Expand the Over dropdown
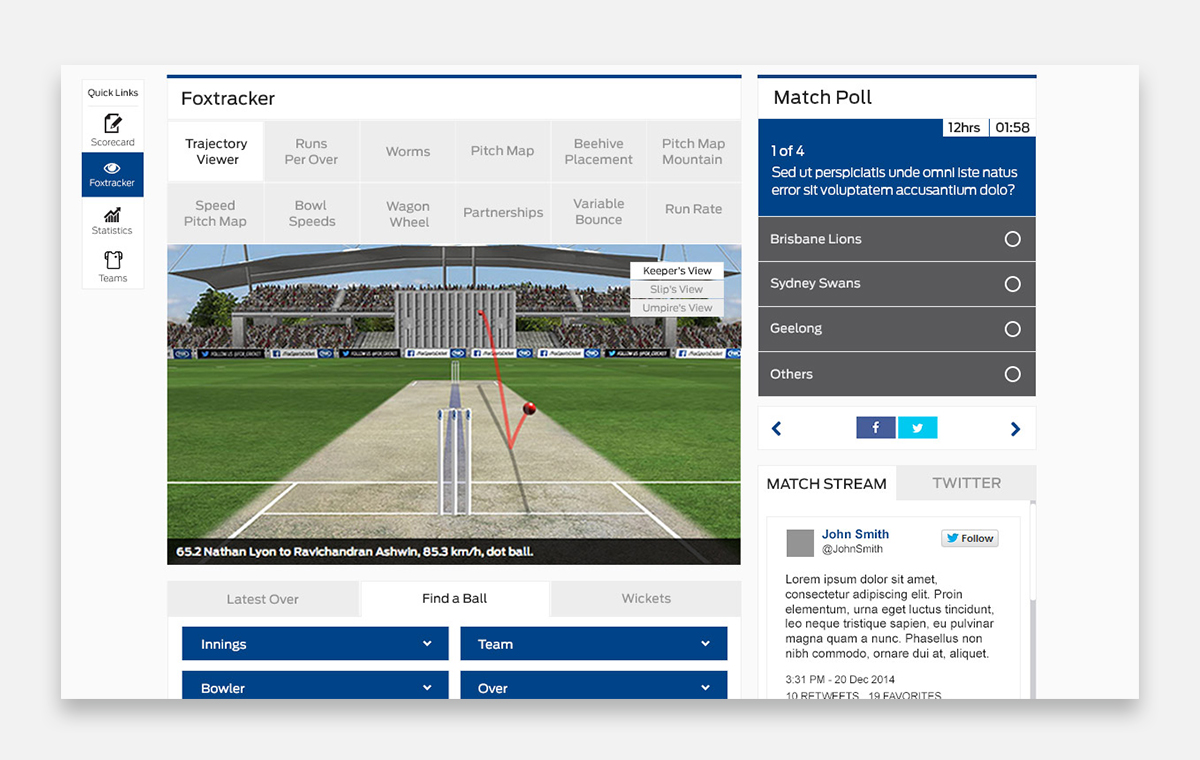The width and height of the screenshot is (1200, 760). (594, 686)
